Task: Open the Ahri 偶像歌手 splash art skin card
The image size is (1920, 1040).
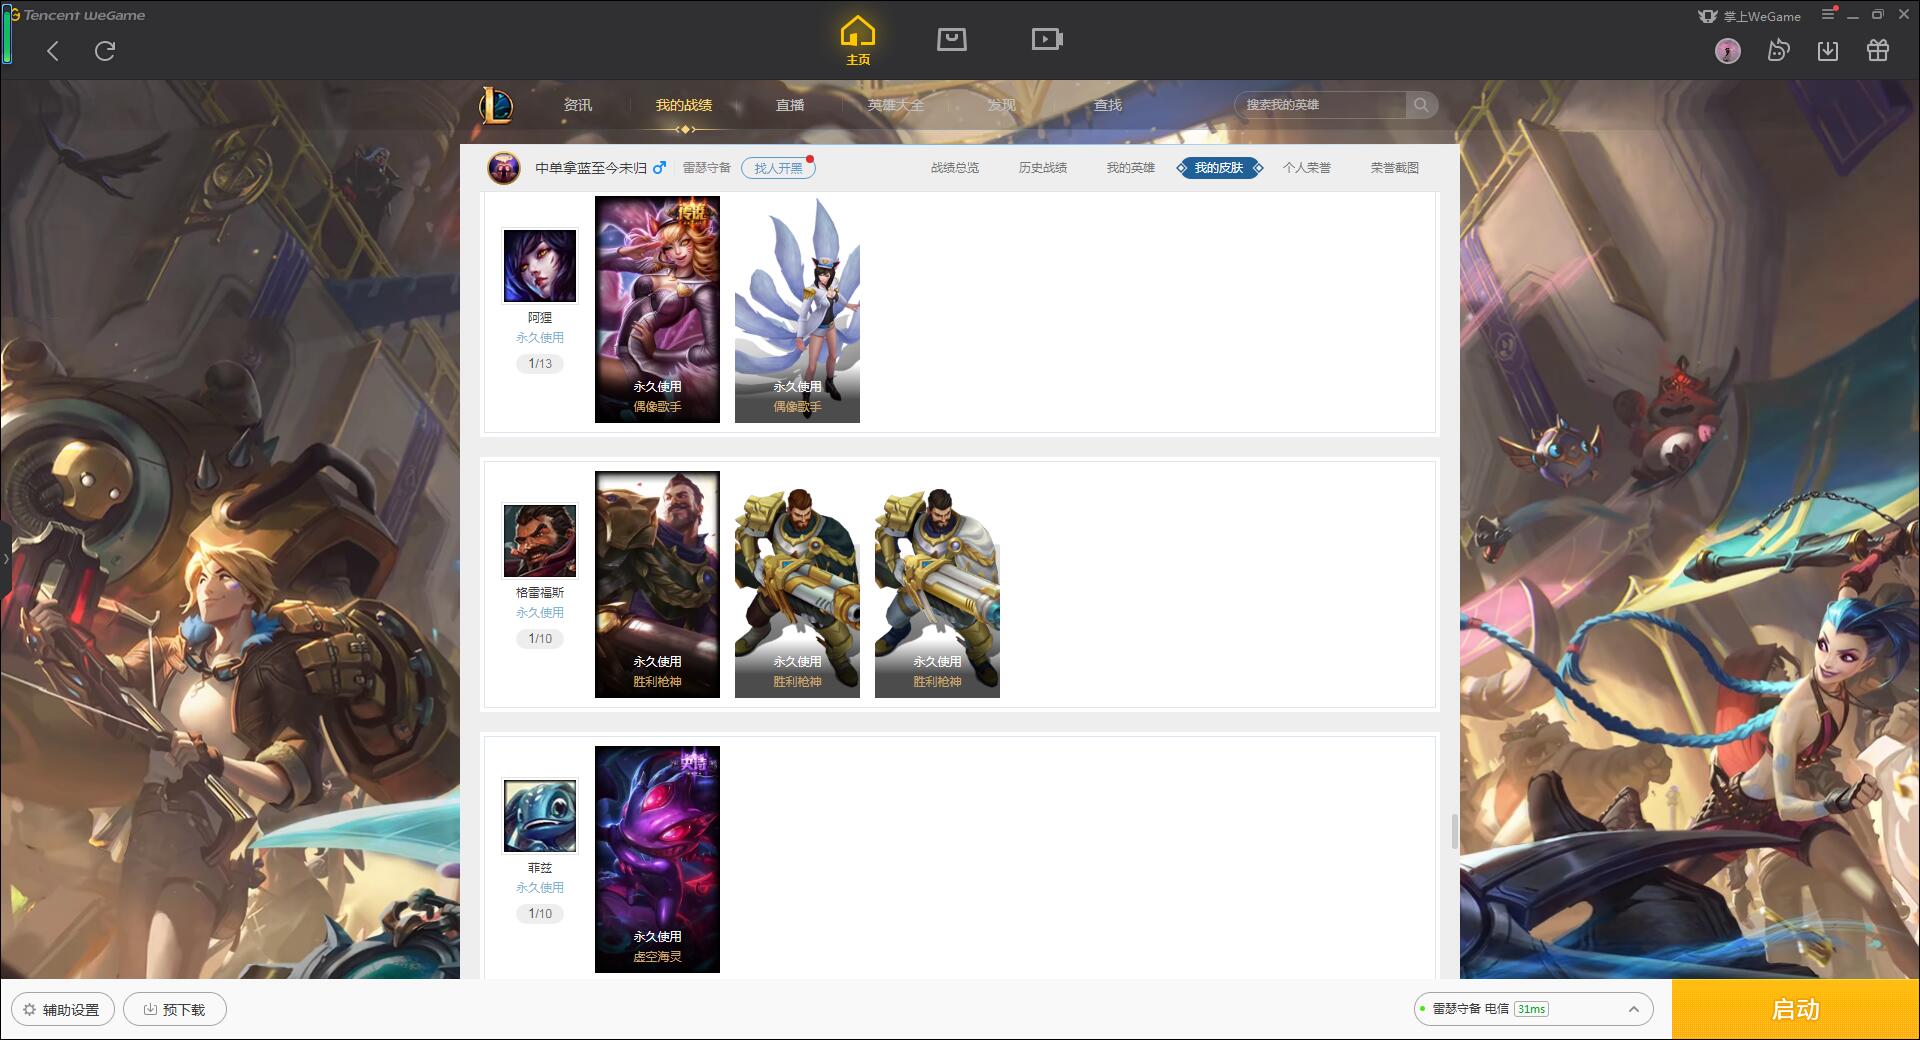Action: click(x=657, y=309)
